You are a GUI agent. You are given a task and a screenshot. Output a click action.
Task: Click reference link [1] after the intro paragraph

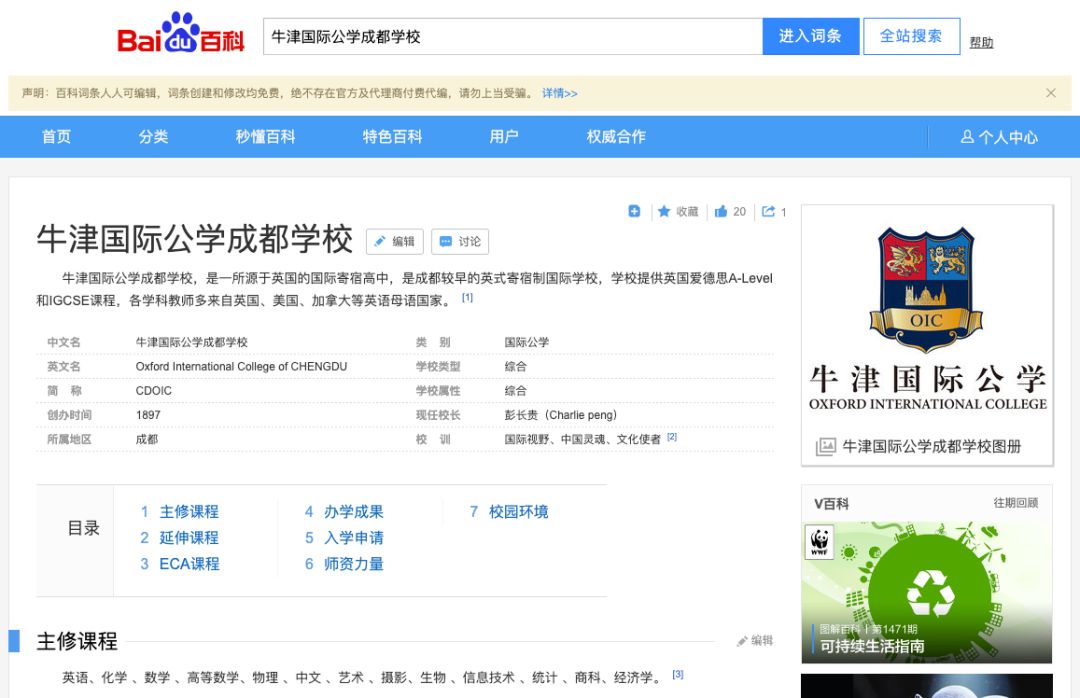[467, 296]
